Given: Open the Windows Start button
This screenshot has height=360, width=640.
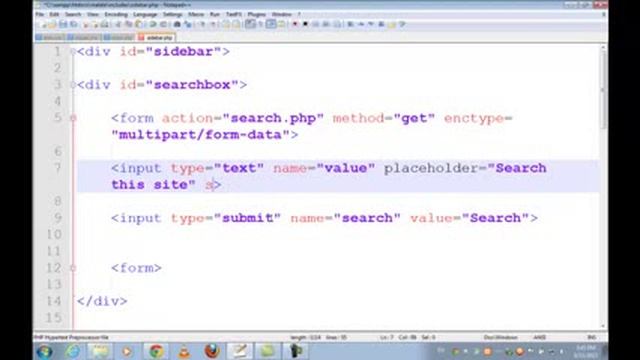Looking at the screenshot, I should 44,351.
